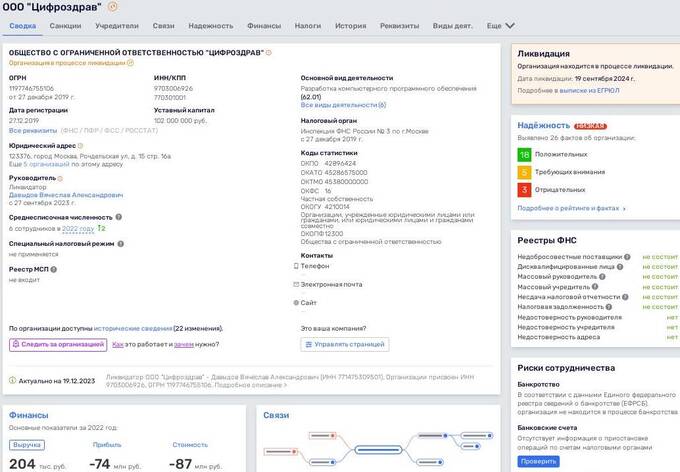Click the yellow 5 Требующих внимания badge
Screen dimensions: 680x472
524,172
